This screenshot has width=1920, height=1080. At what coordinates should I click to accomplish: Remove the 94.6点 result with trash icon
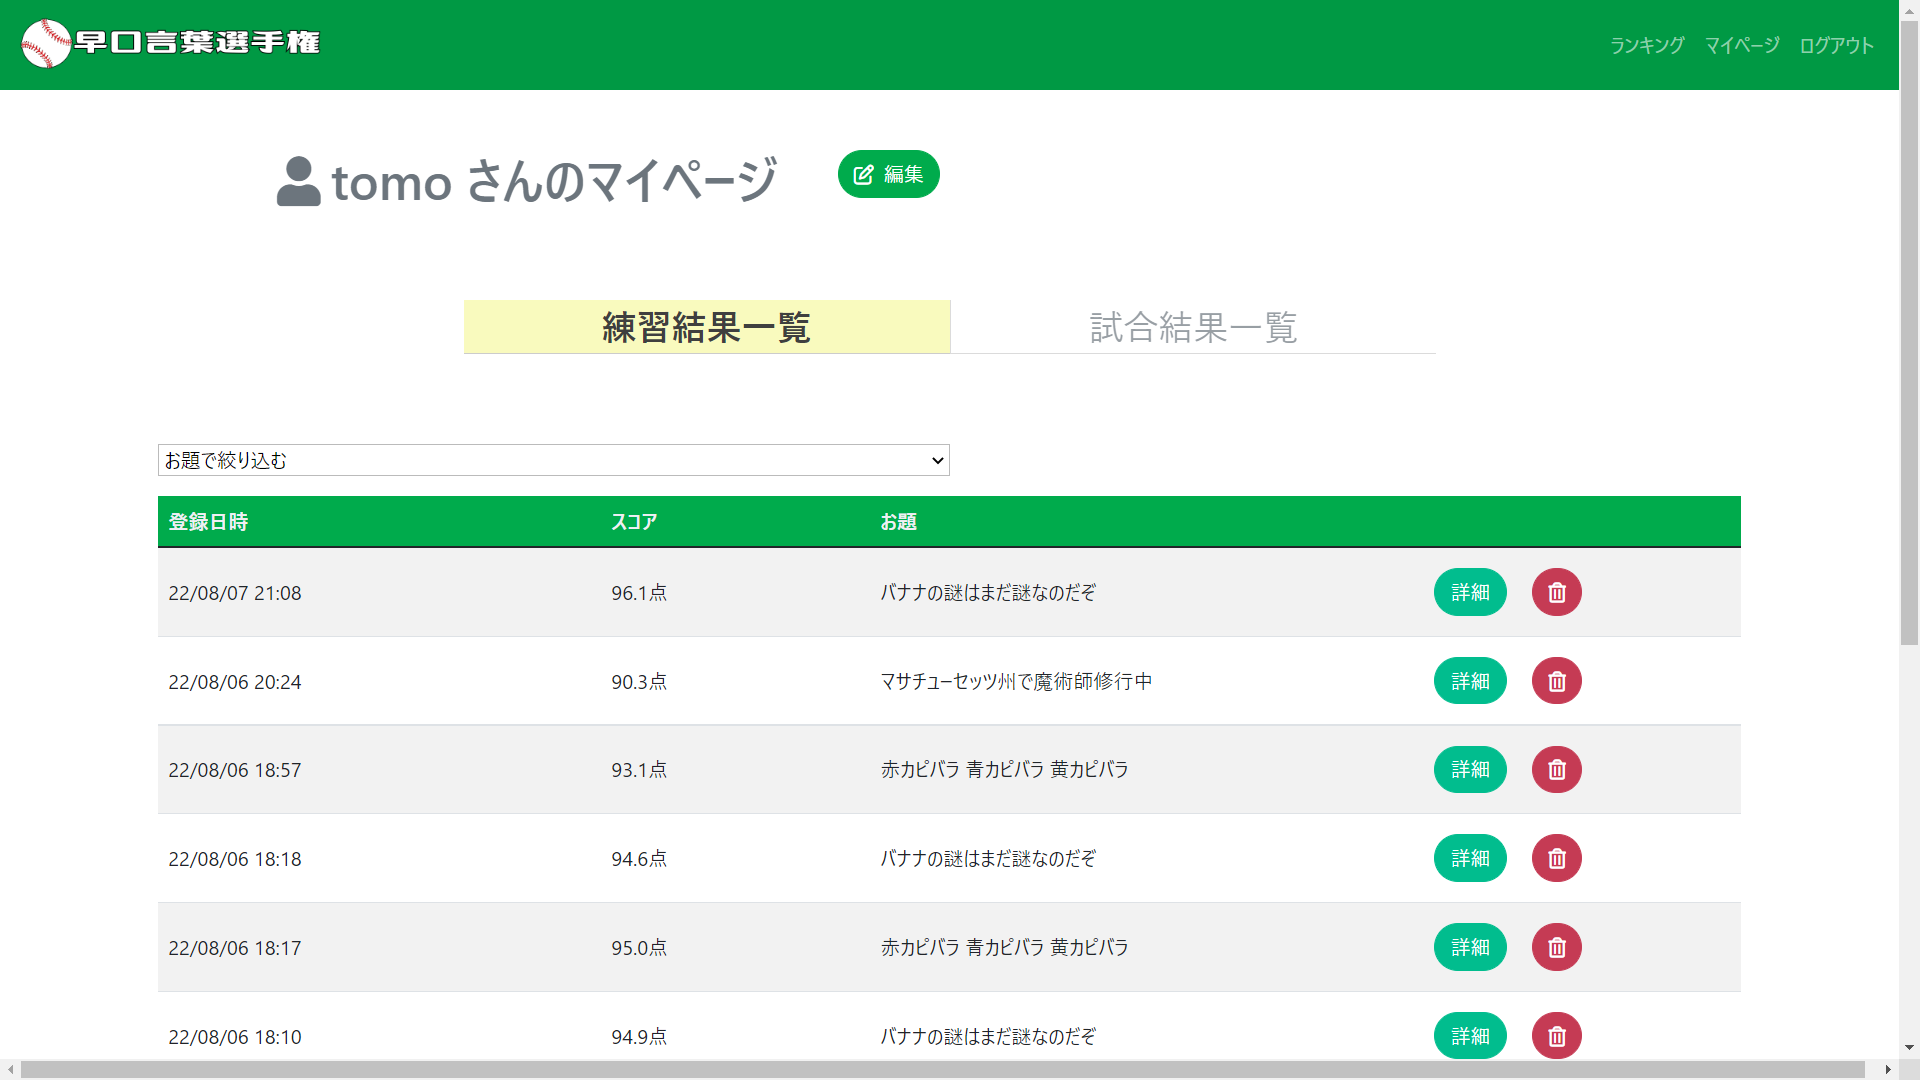tap(1556, 858)
